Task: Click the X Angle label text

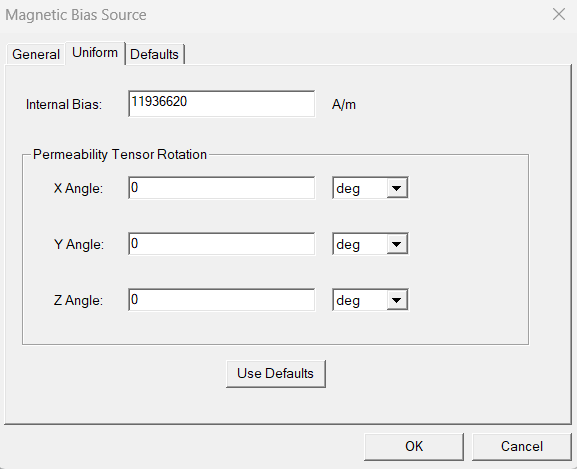Action: [78, 188]
